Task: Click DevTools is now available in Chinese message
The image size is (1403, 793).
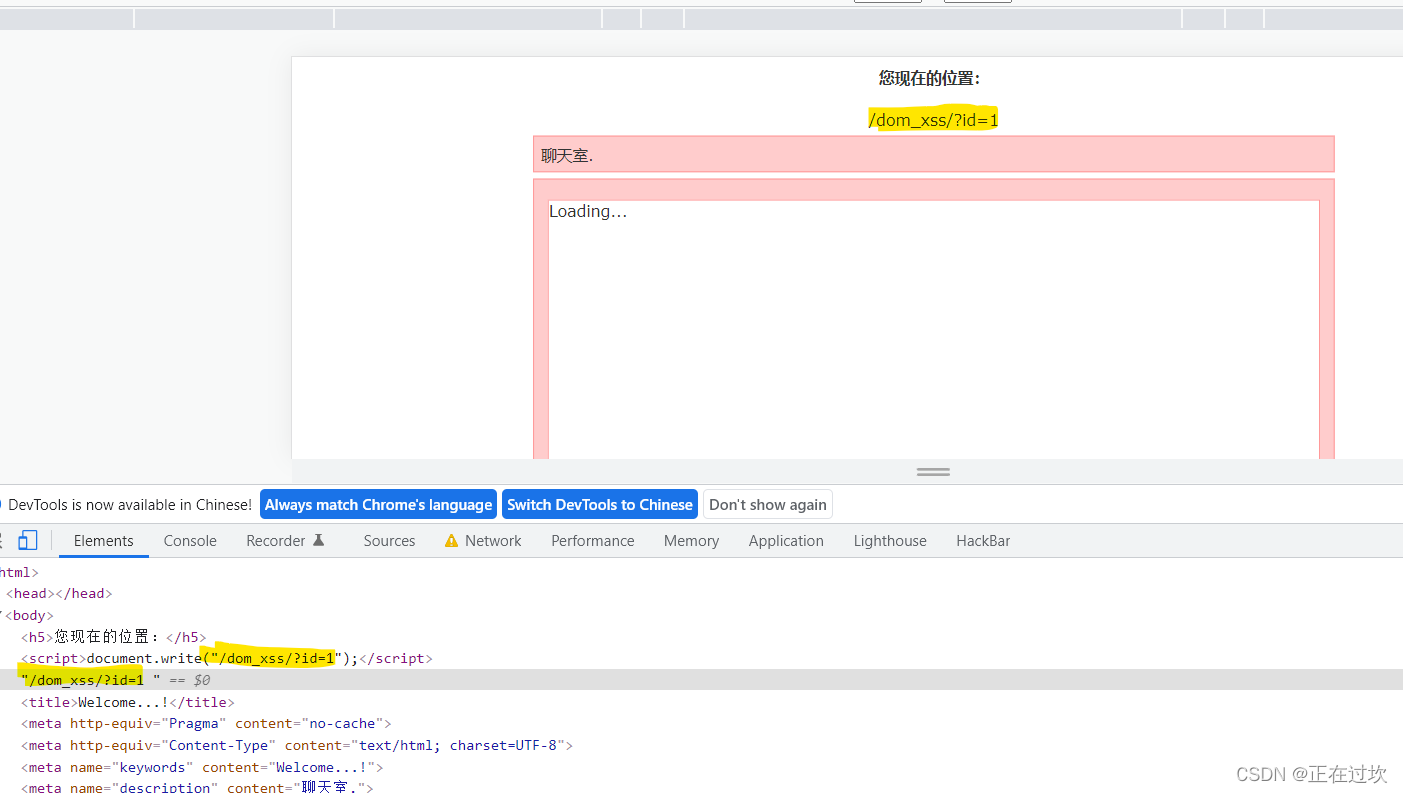Action: click(130, 505)
